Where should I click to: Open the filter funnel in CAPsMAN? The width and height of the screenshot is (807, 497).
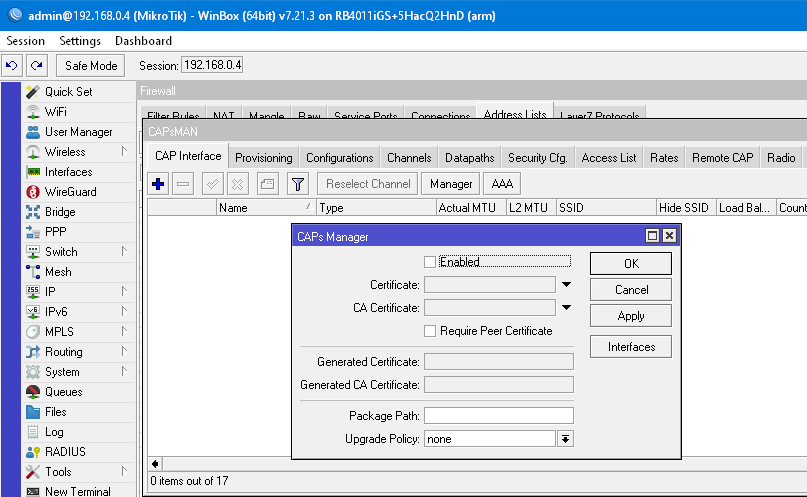[x=297, y=184]
